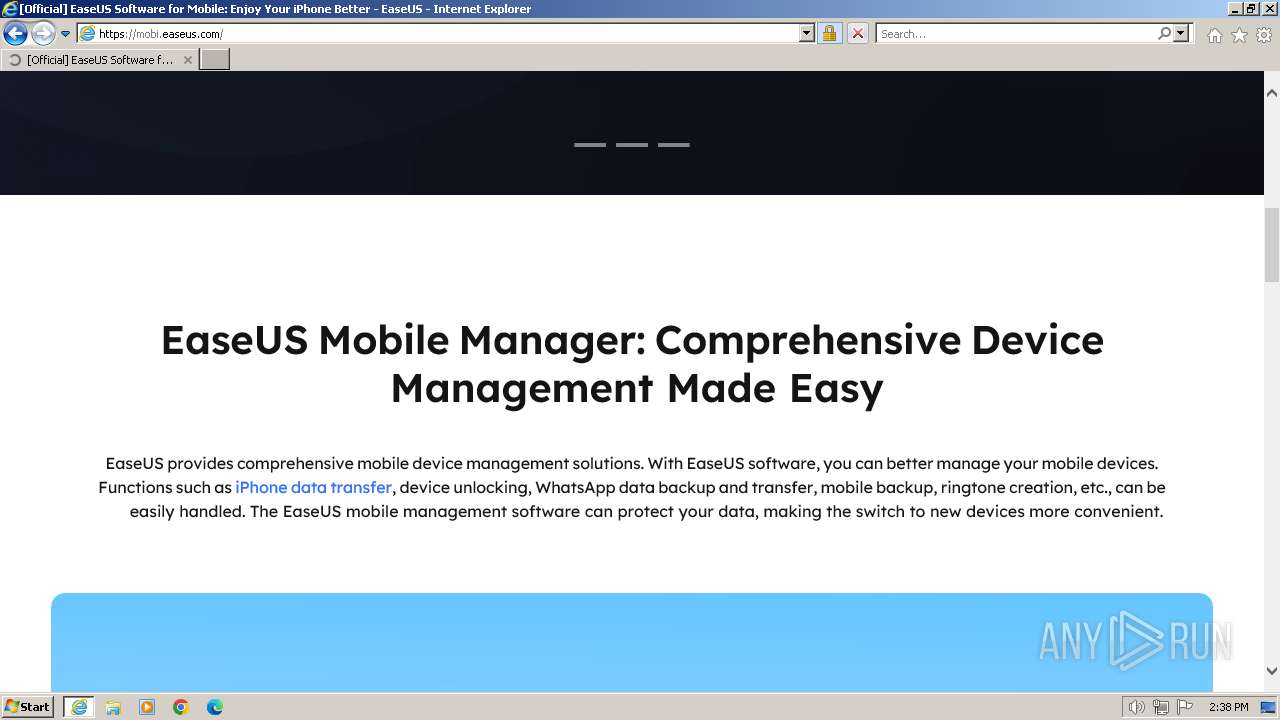Close the EaseUS Software tab
The height and width of the screenshot is (720, 1280).
[188, 60]
